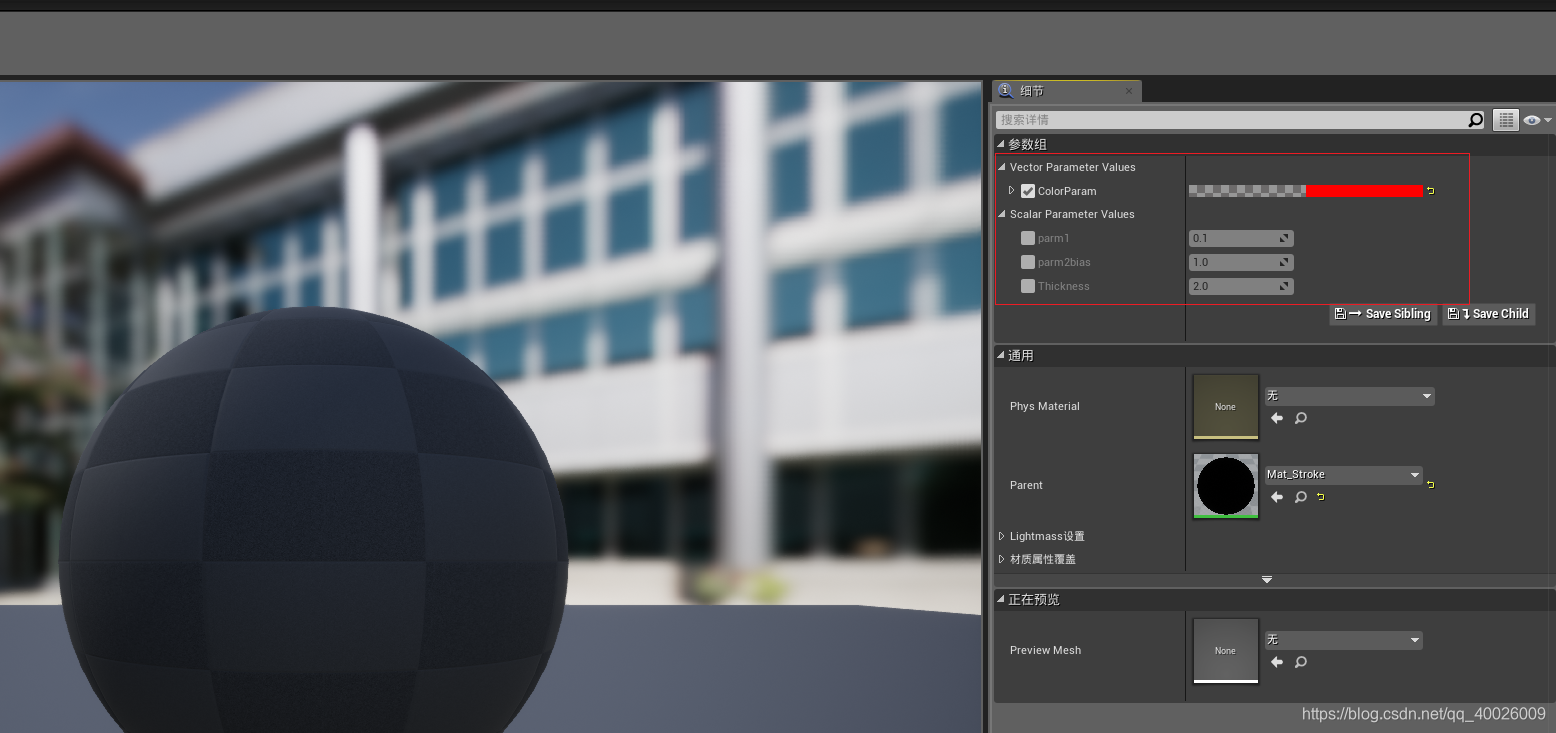Enable the parm2bias override checkbox
Screen dimensions: 1556x733
point(1028,262)
